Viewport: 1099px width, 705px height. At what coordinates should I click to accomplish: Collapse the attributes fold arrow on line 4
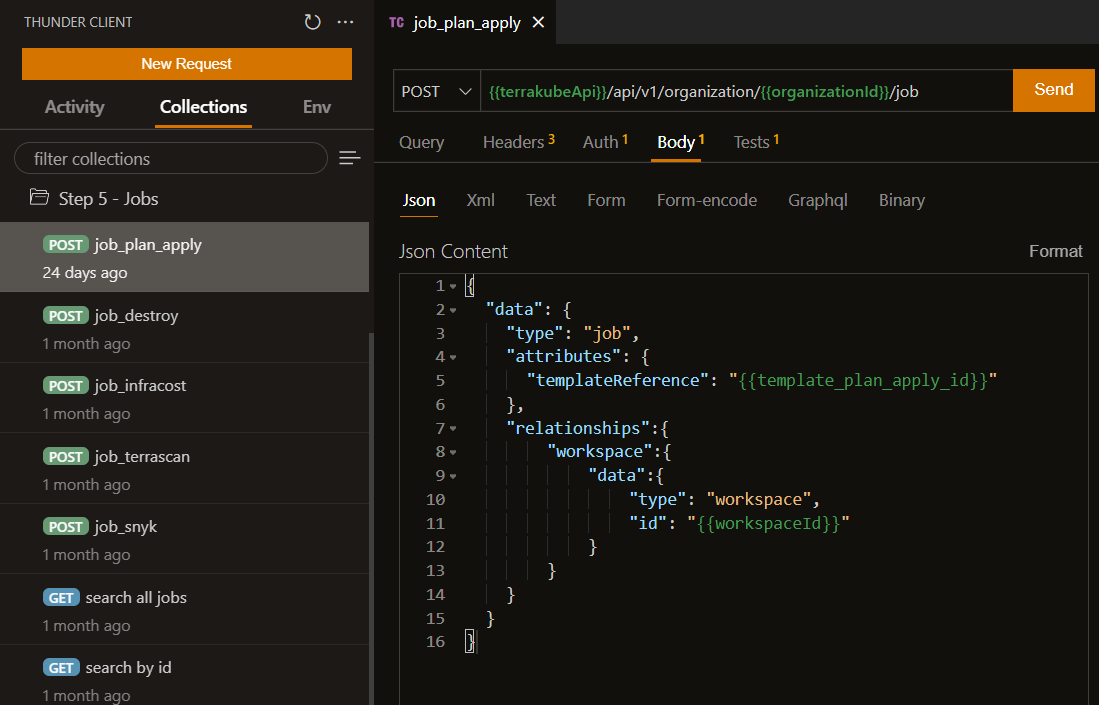pyautogui.click(x=453, y=357)
